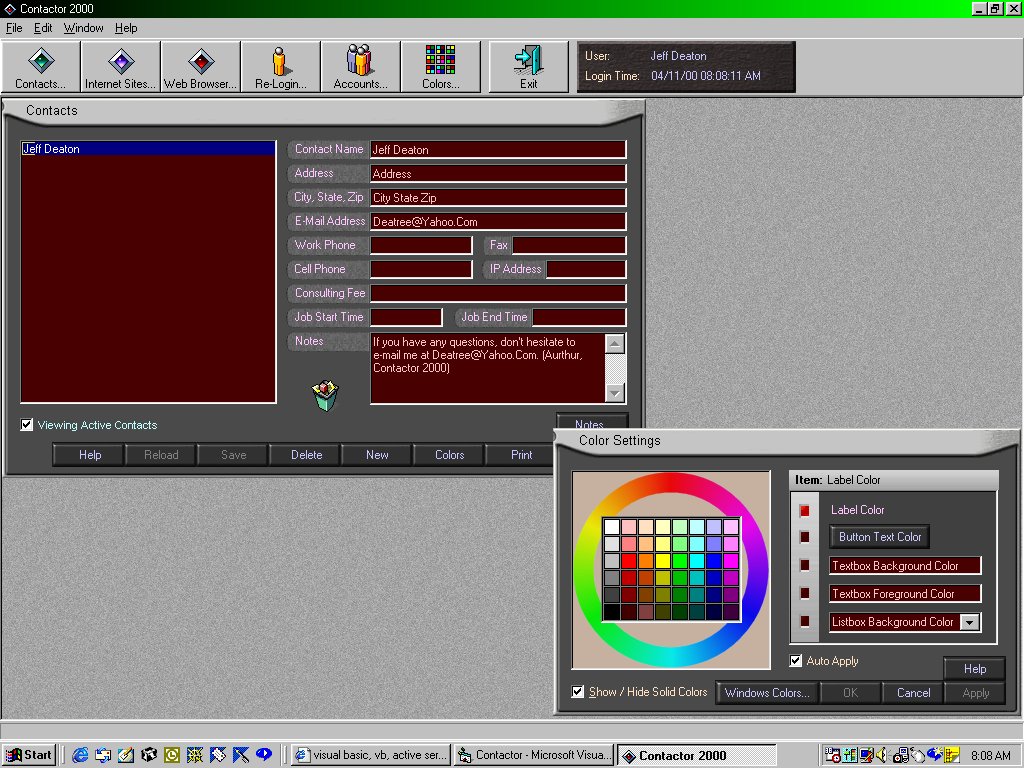The image size is (1024, 768).
Task: Select the indicator beside Listbox Background Color
Action: click(x=805, y=622)
